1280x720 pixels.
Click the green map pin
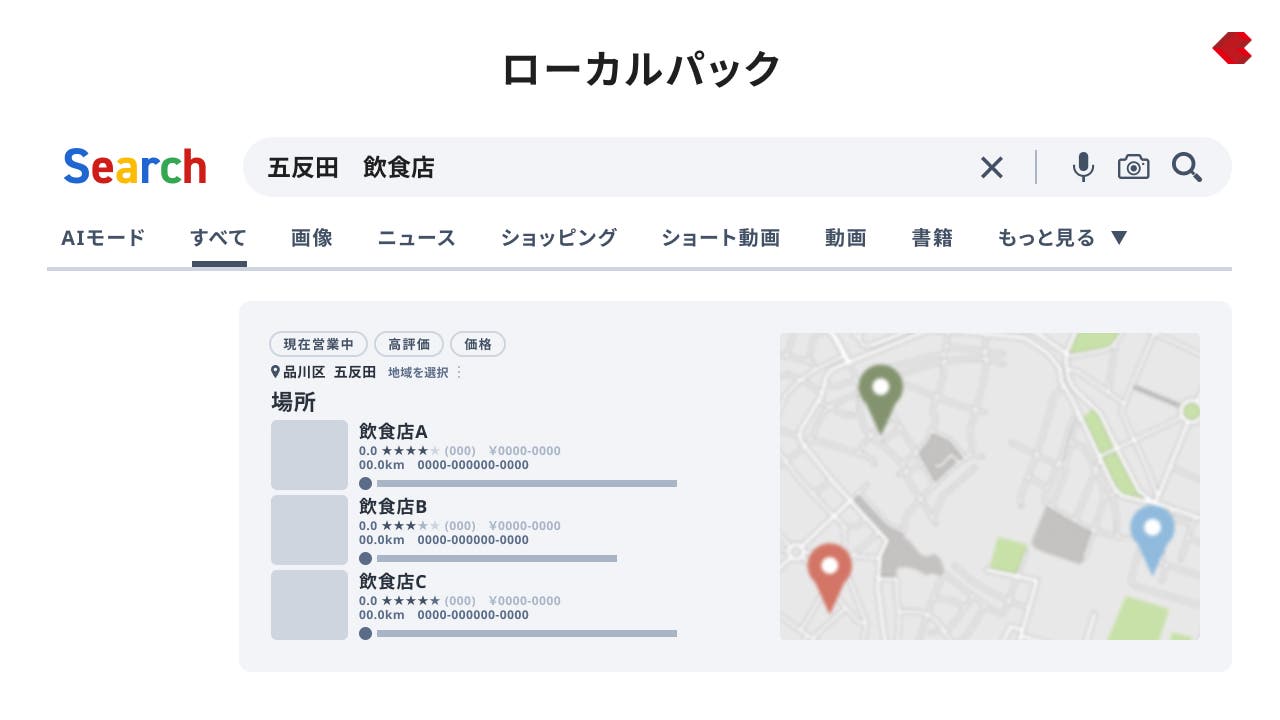pos(880,398)
